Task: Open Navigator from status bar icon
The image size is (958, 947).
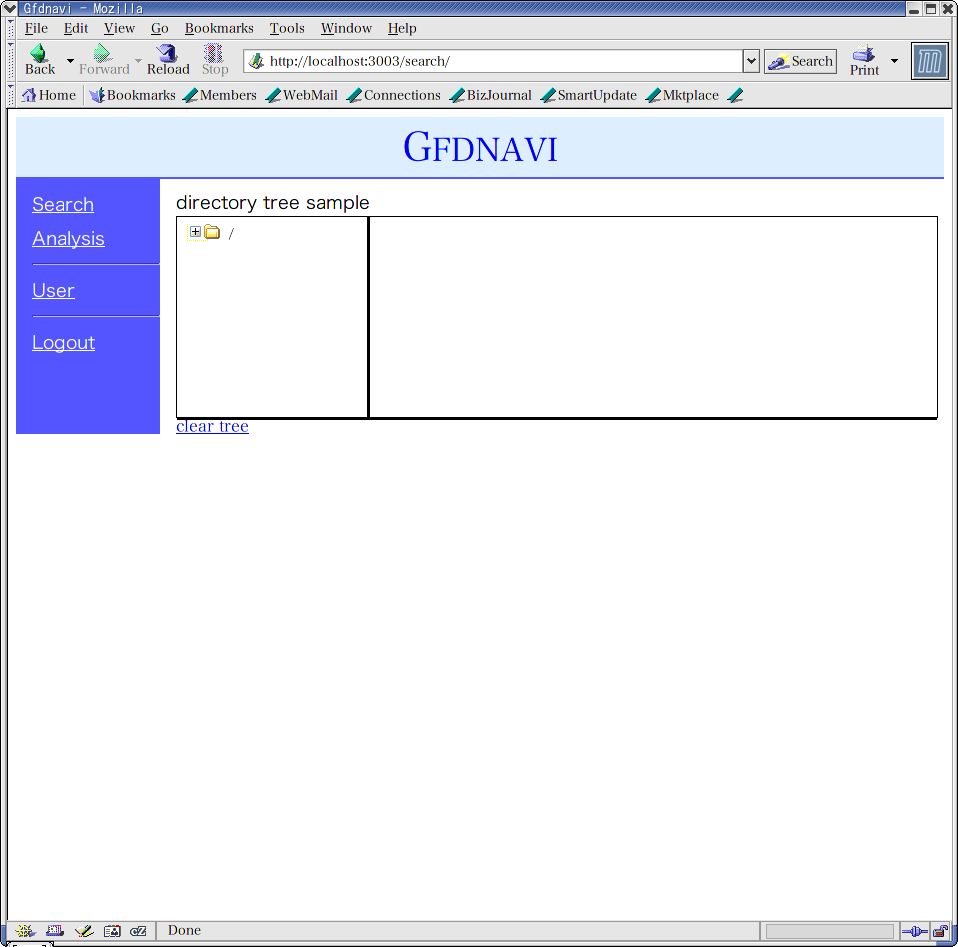Action: coord(25,931)
